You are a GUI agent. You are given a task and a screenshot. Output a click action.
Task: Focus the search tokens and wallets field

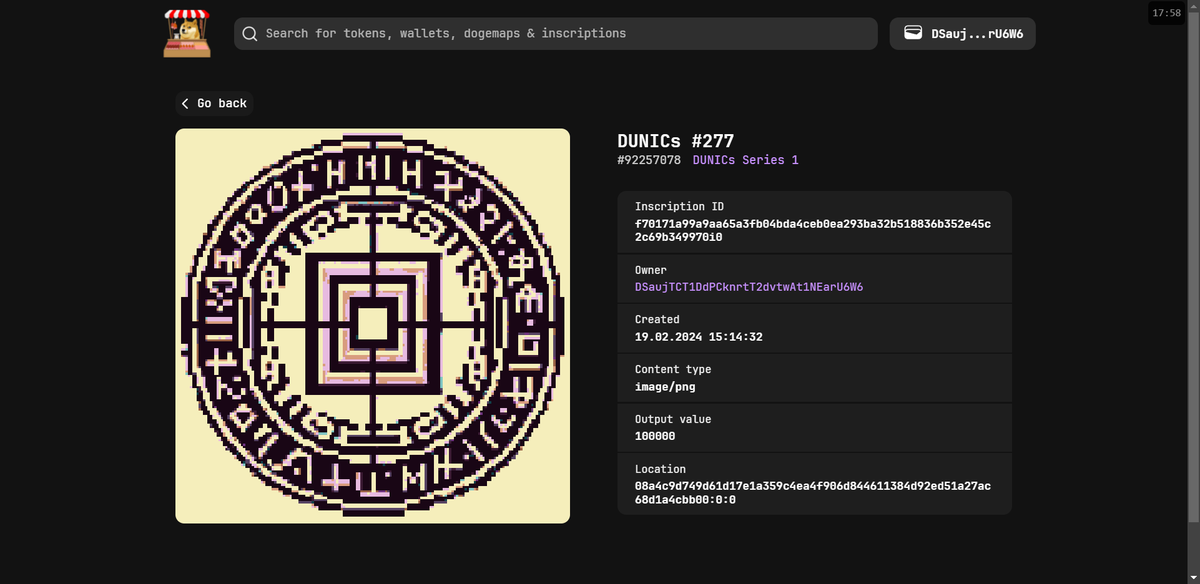click(x=556, y=33)
